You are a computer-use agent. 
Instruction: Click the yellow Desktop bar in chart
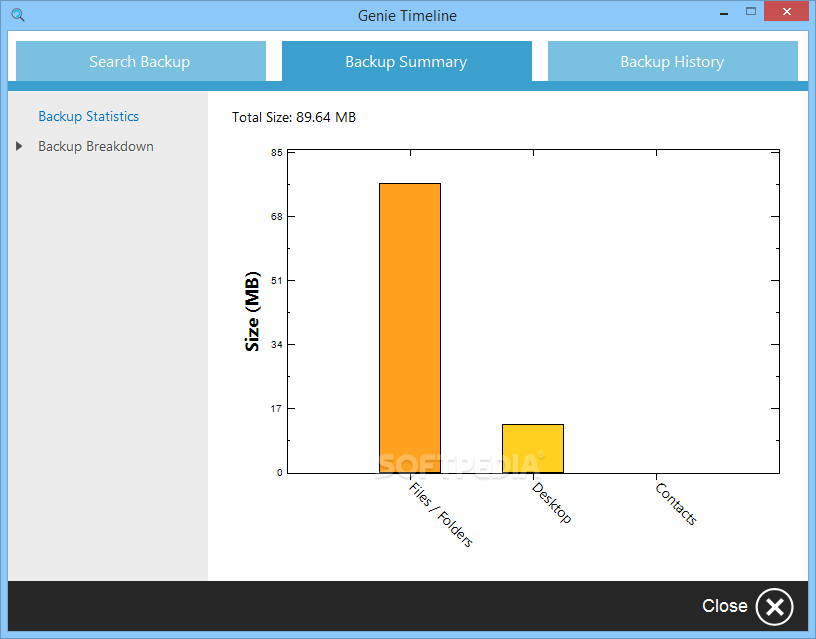(533, 449)
